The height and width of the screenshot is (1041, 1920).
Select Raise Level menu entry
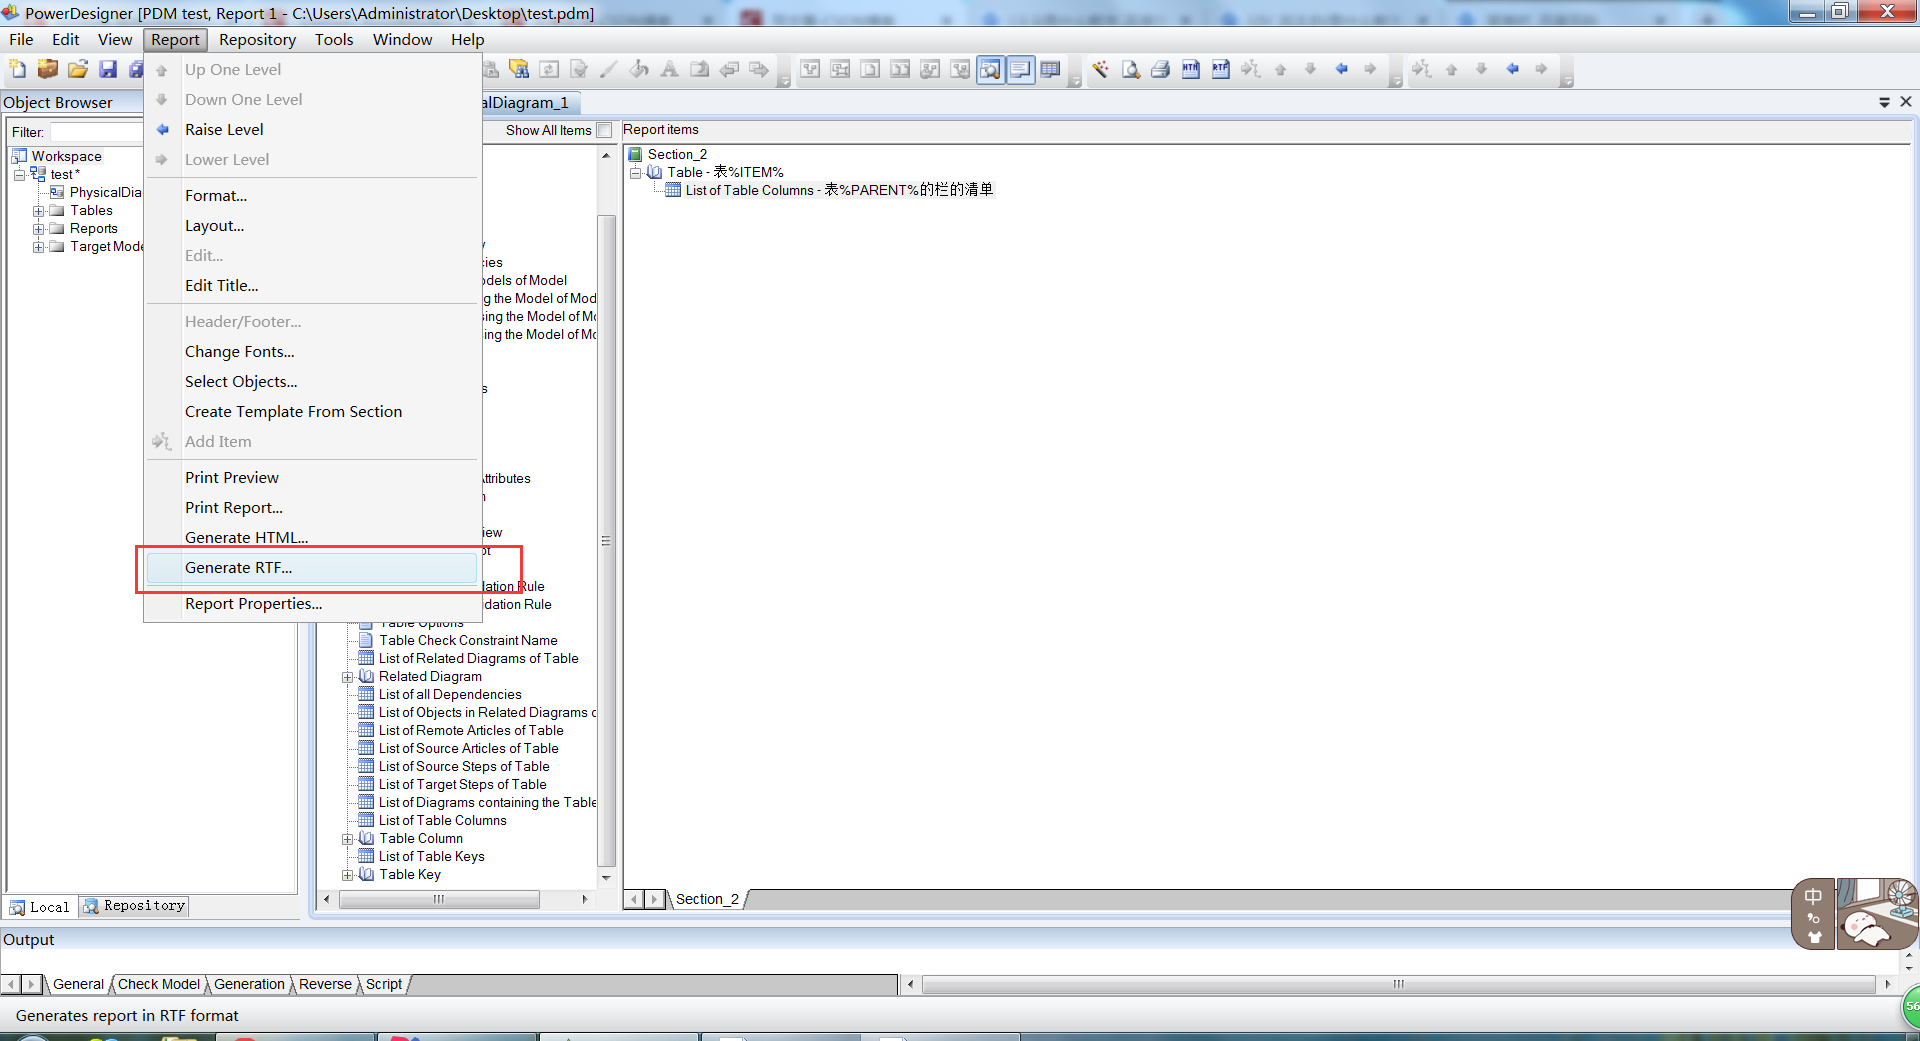[x=312, y=129]
